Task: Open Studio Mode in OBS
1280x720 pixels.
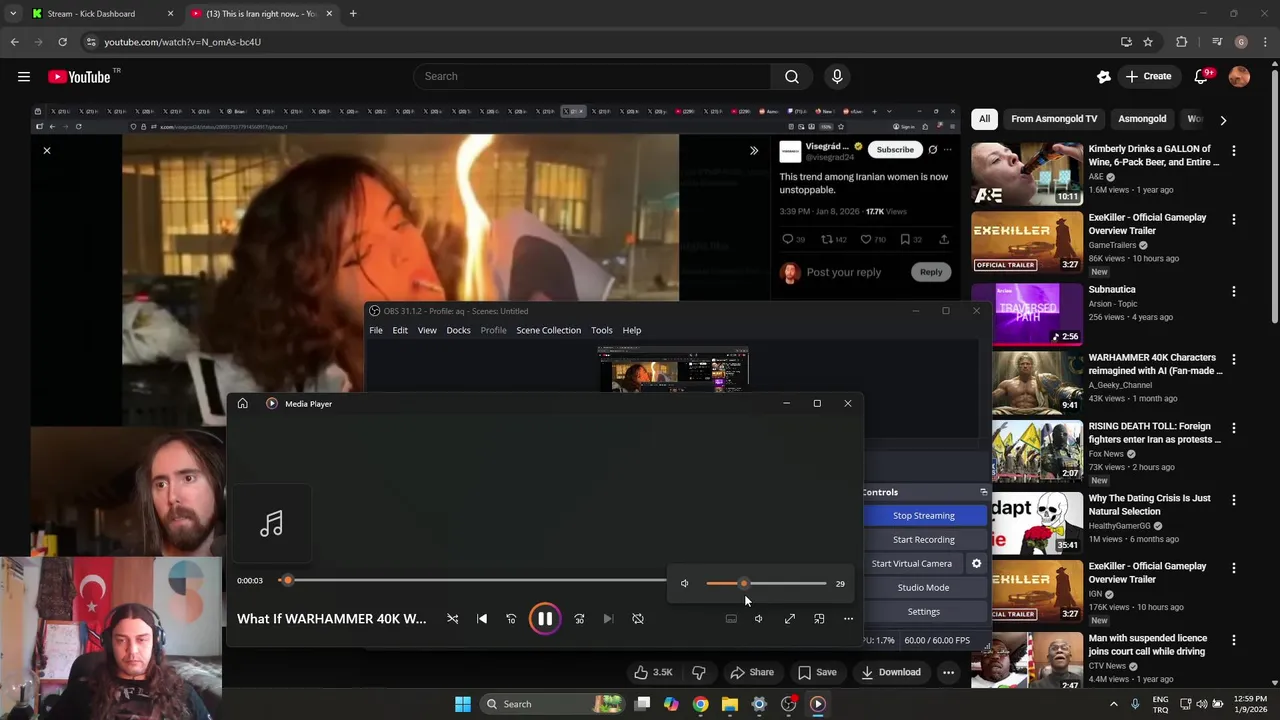Action: 924,588
